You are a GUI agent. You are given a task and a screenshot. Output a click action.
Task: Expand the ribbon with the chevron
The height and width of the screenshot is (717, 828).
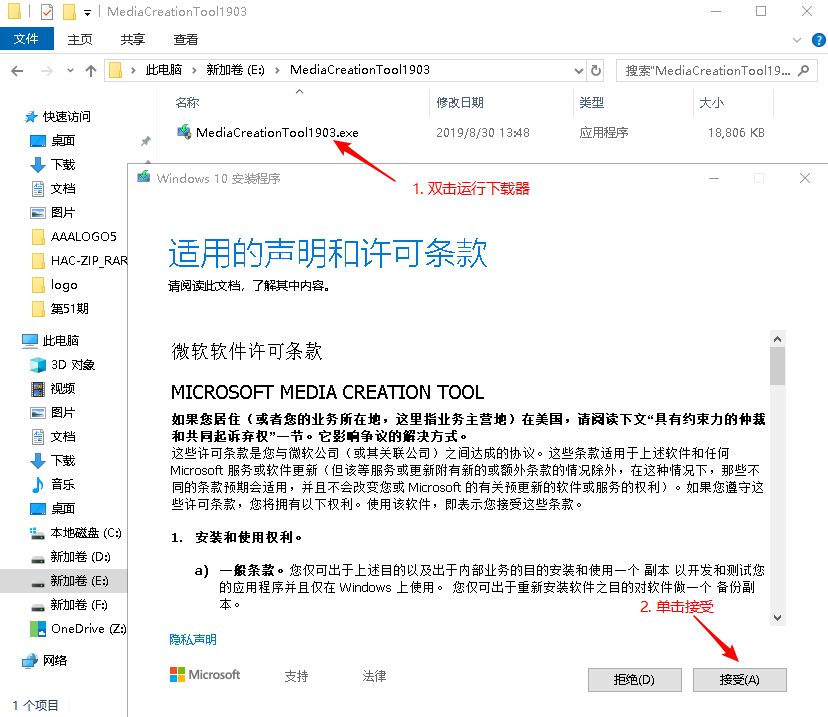click(x=797, y=40)
